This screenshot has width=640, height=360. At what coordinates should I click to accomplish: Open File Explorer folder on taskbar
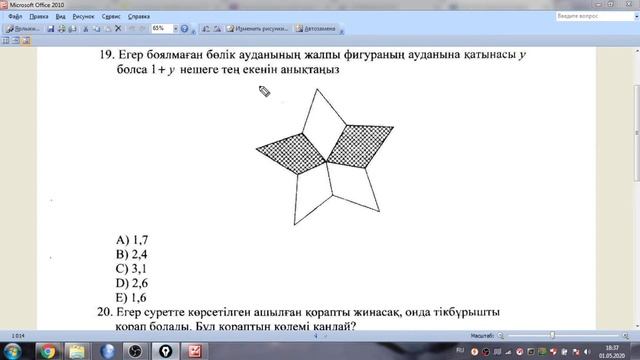77,351
